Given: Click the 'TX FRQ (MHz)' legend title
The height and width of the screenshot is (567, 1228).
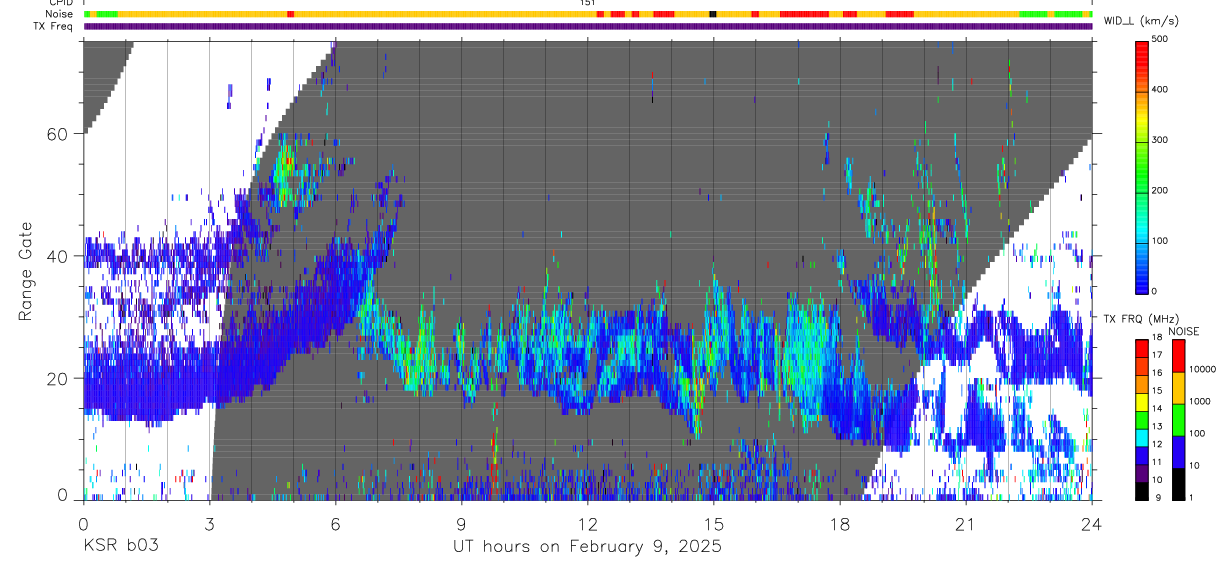Looking at the screenshot, I should pos(1140,318).
